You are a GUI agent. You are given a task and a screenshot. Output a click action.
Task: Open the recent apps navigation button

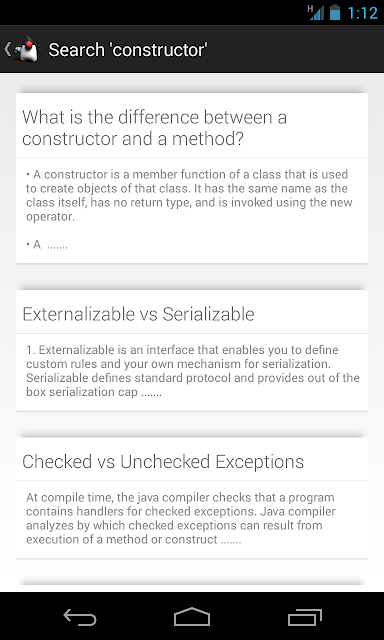[x=304, y=617]
